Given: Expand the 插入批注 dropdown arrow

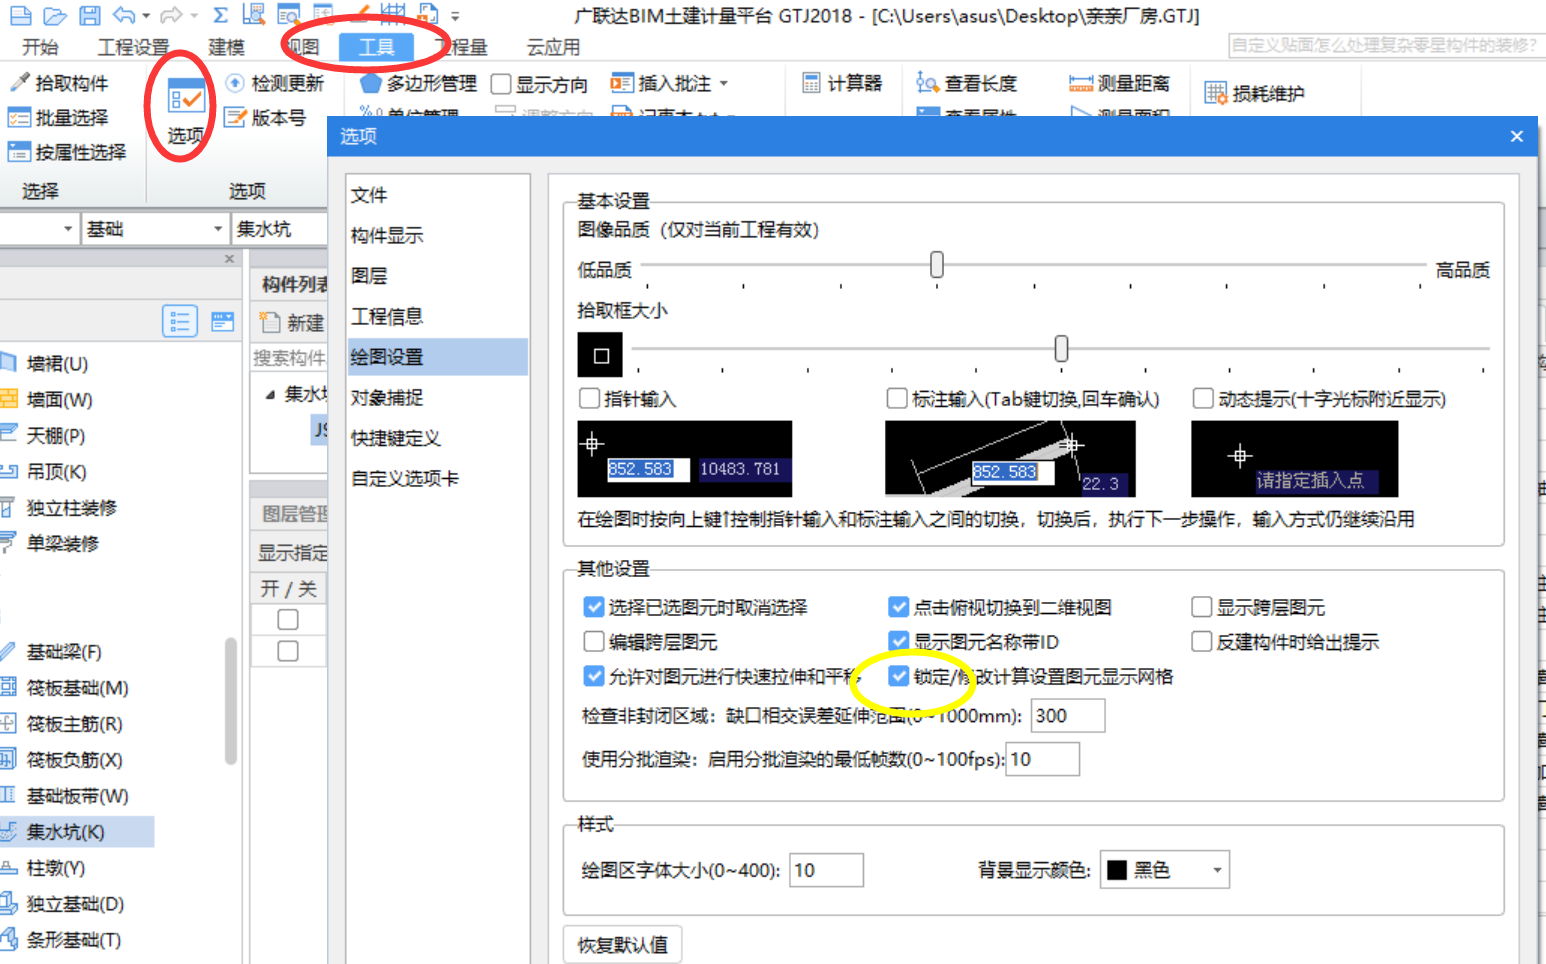Looking at the screenshot, I should 724,84.
